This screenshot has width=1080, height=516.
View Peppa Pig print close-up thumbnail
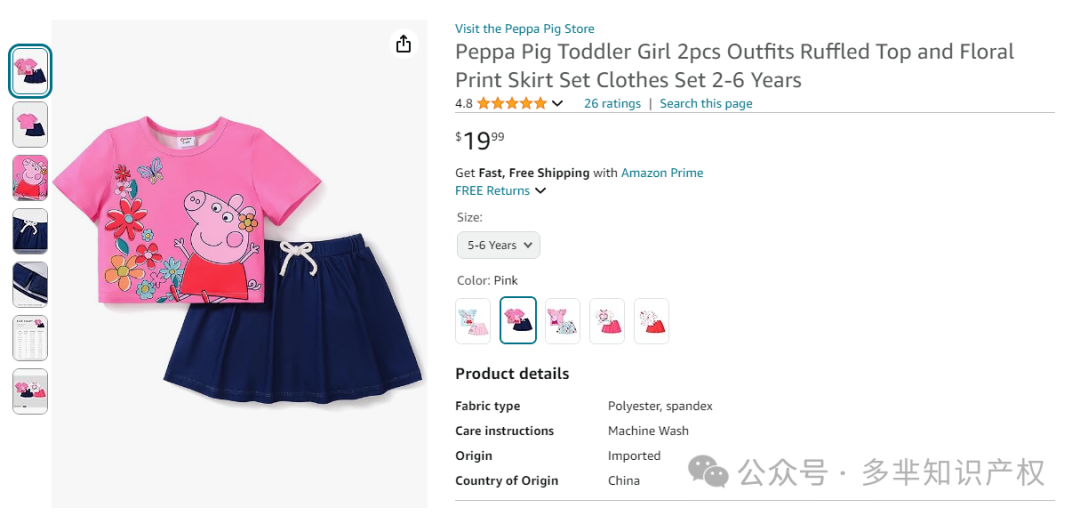tap(30, 178)
